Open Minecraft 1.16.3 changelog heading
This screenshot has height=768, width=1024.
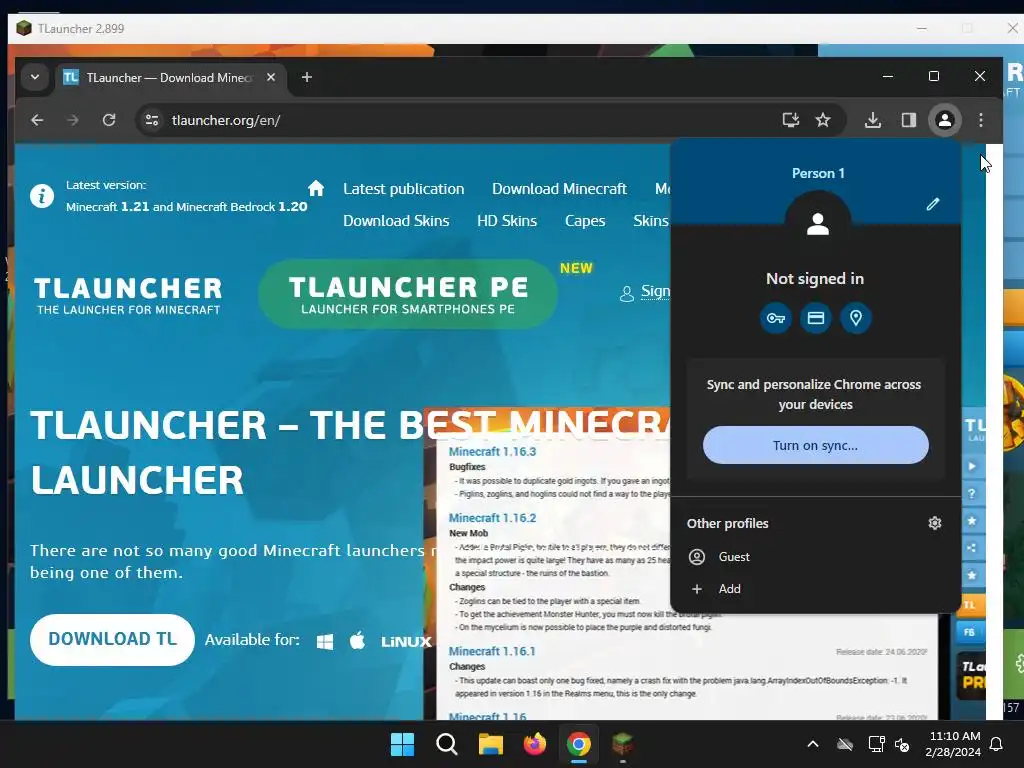492,451
